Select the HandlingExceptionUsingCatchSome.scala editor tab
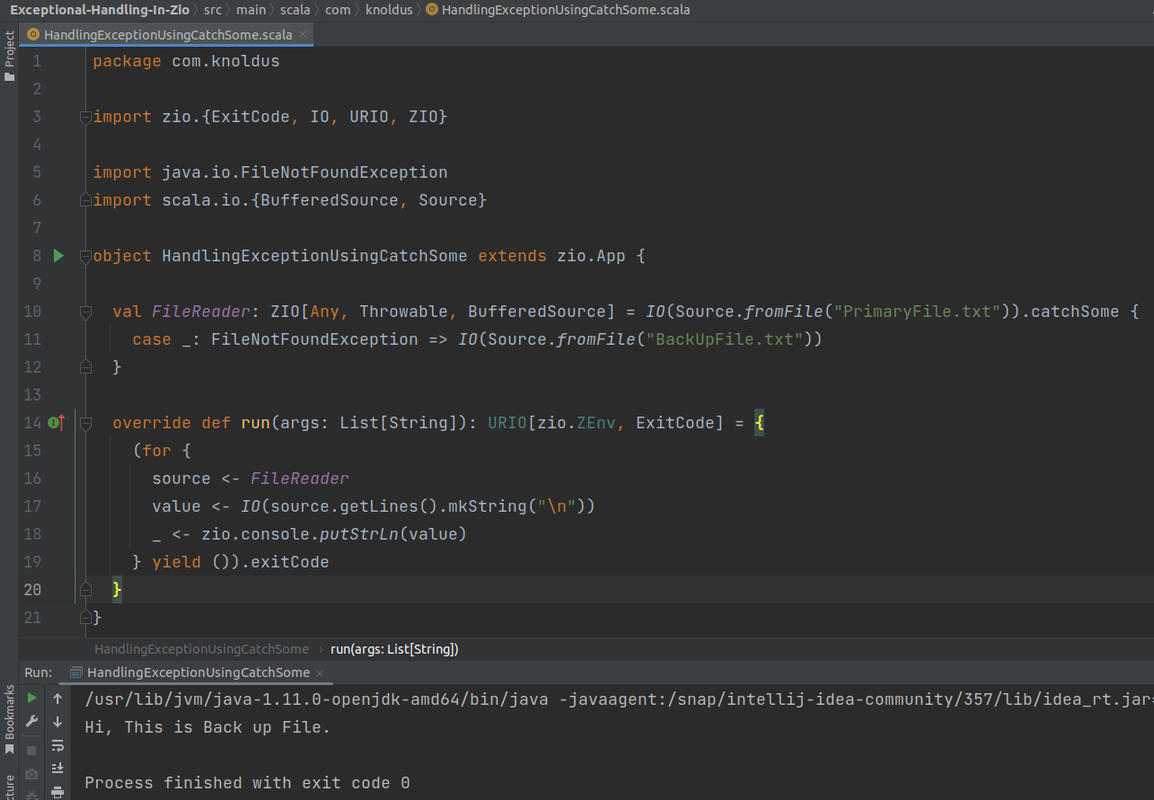Screen dimensions: 1154x800 (x=166, y=34)
